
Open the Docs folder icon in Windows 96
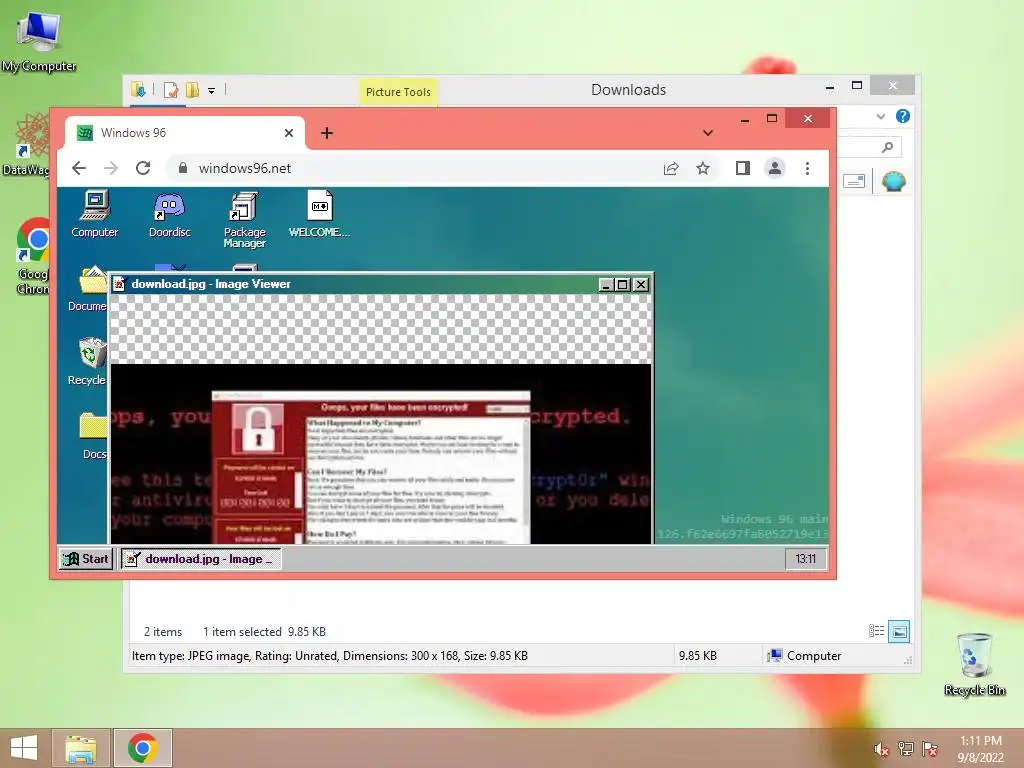click(92, 435)
